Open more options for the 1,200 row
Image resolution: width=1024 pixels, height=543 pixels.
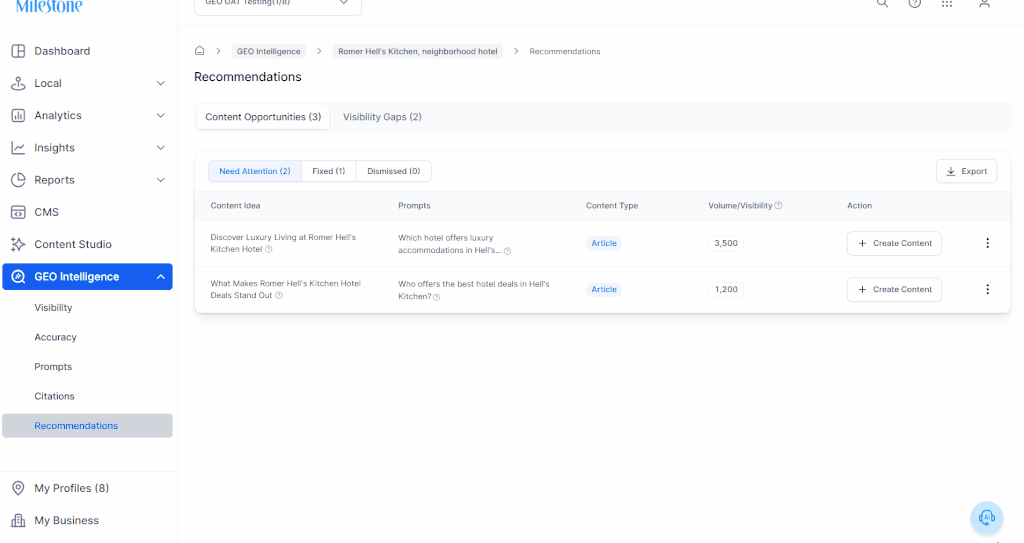point(987,289)
